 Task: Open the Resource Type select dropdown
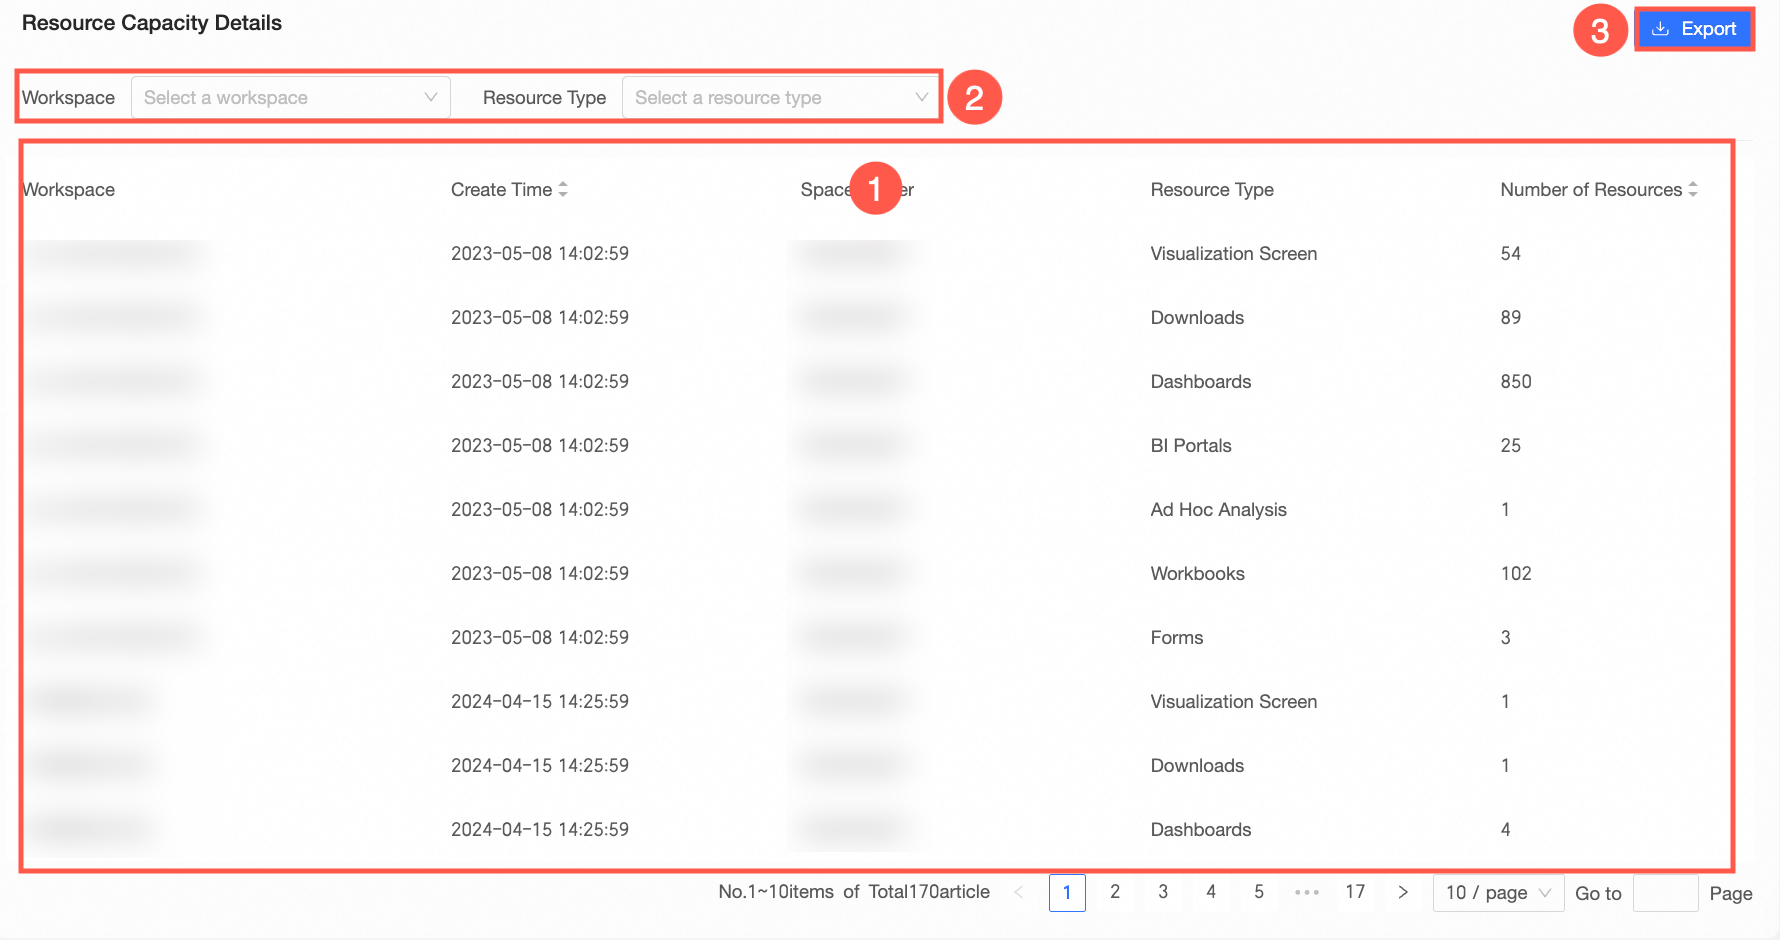781,98
